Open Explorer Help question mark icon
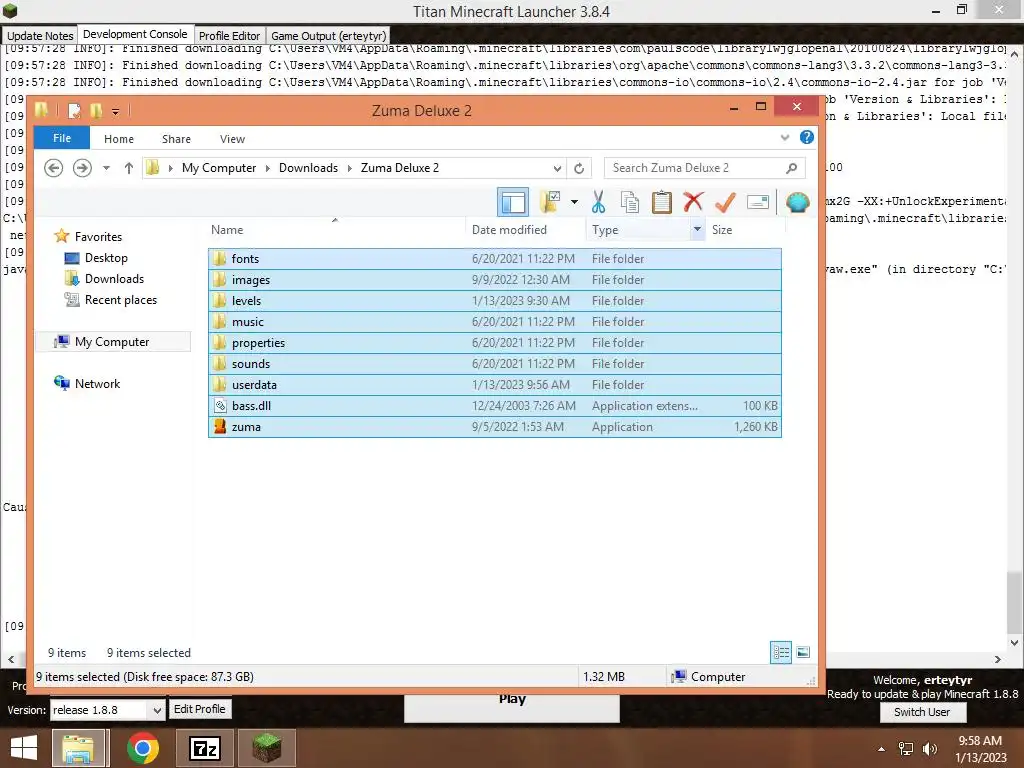The height and width of the screenshot is (768, 1024). 807,137
